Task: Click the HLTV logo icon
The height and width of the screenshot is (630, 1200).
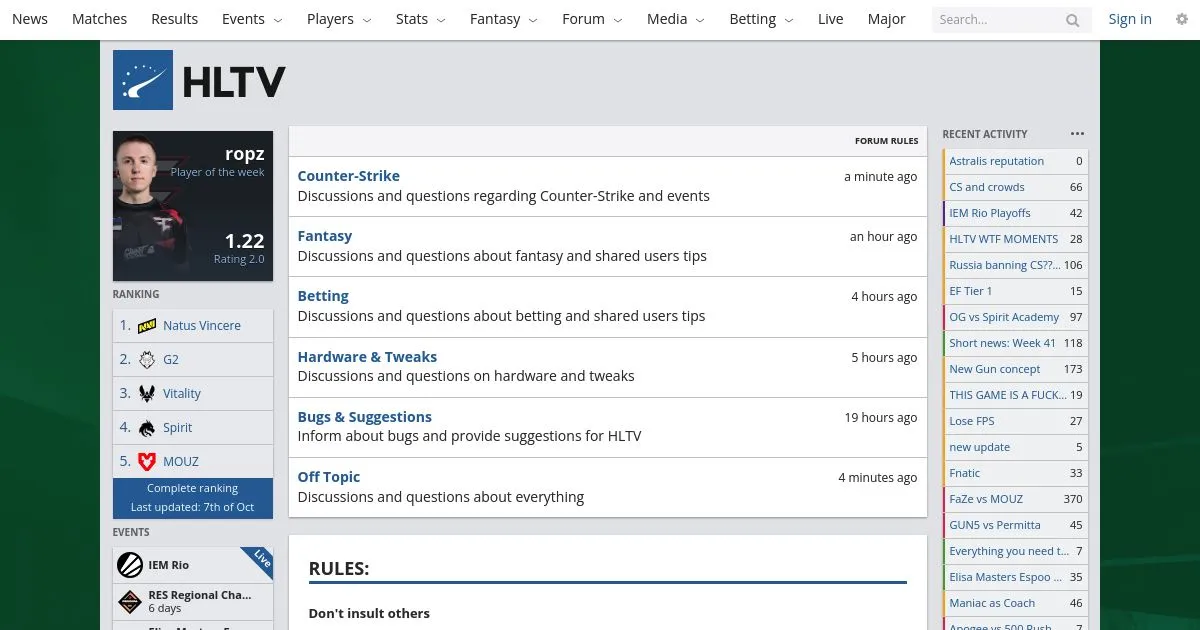Action: click(143, 80)
